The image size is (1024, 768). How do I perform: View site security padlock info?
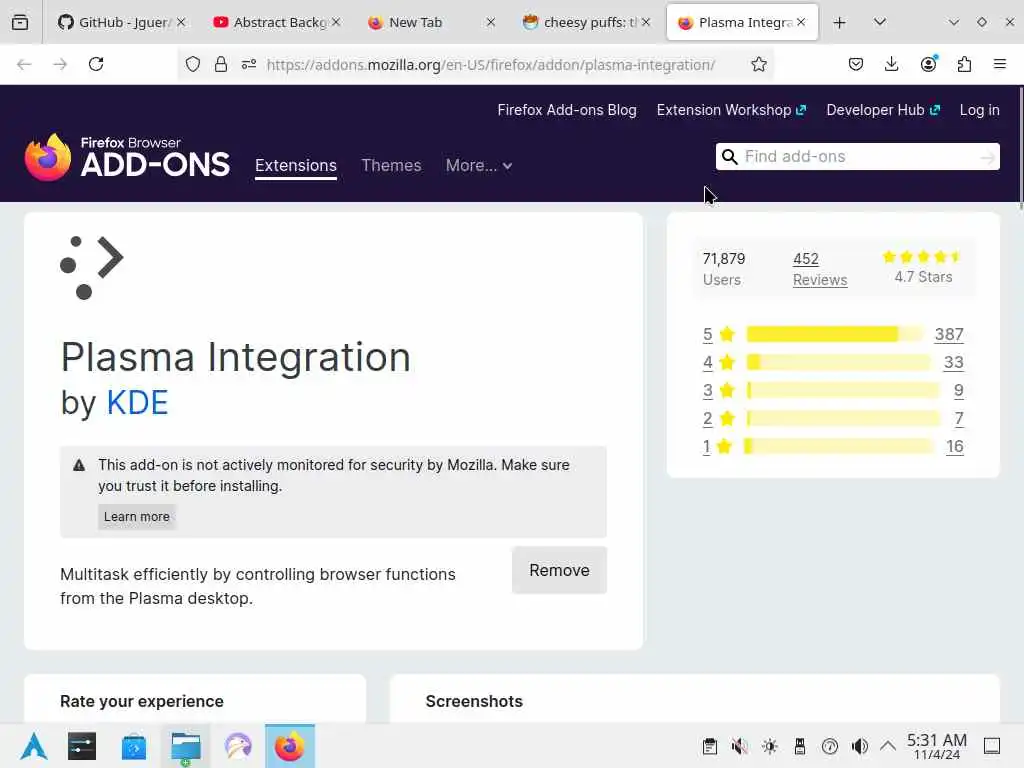221,64
